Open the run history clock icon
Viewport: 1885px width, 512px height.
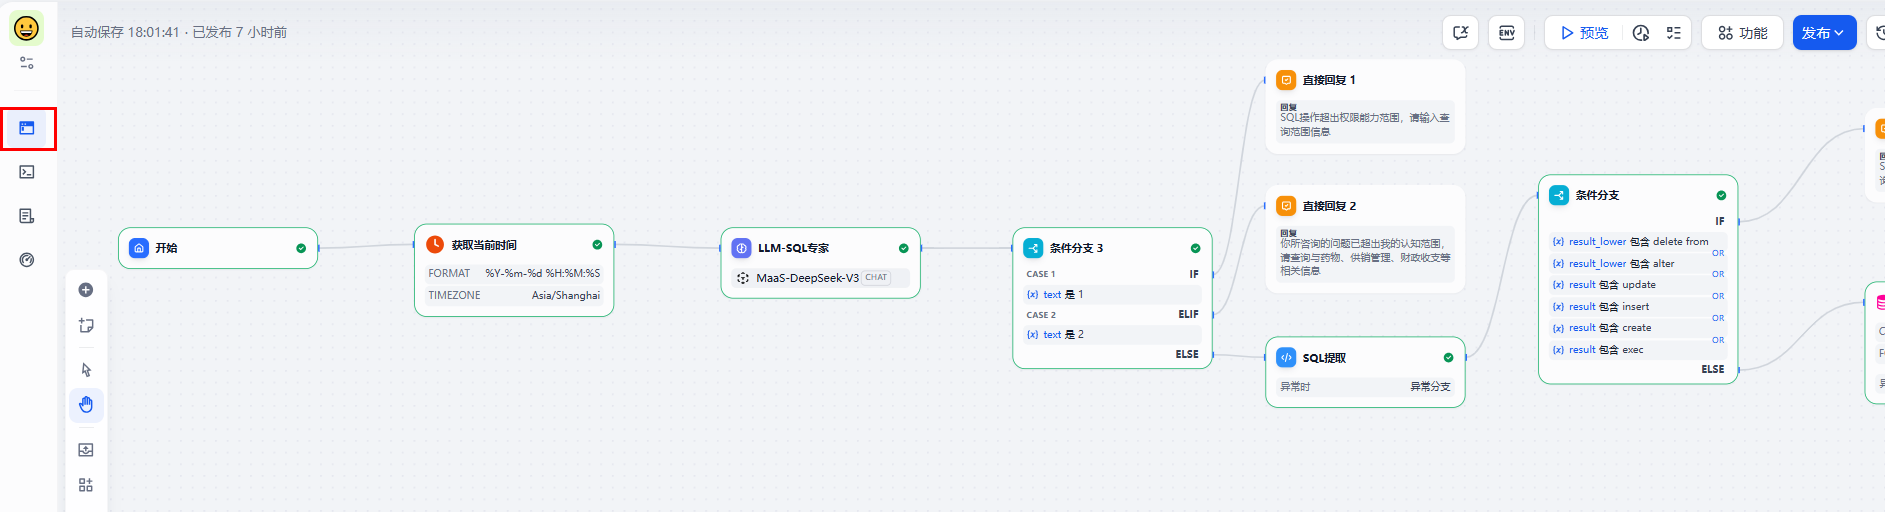1641,33
